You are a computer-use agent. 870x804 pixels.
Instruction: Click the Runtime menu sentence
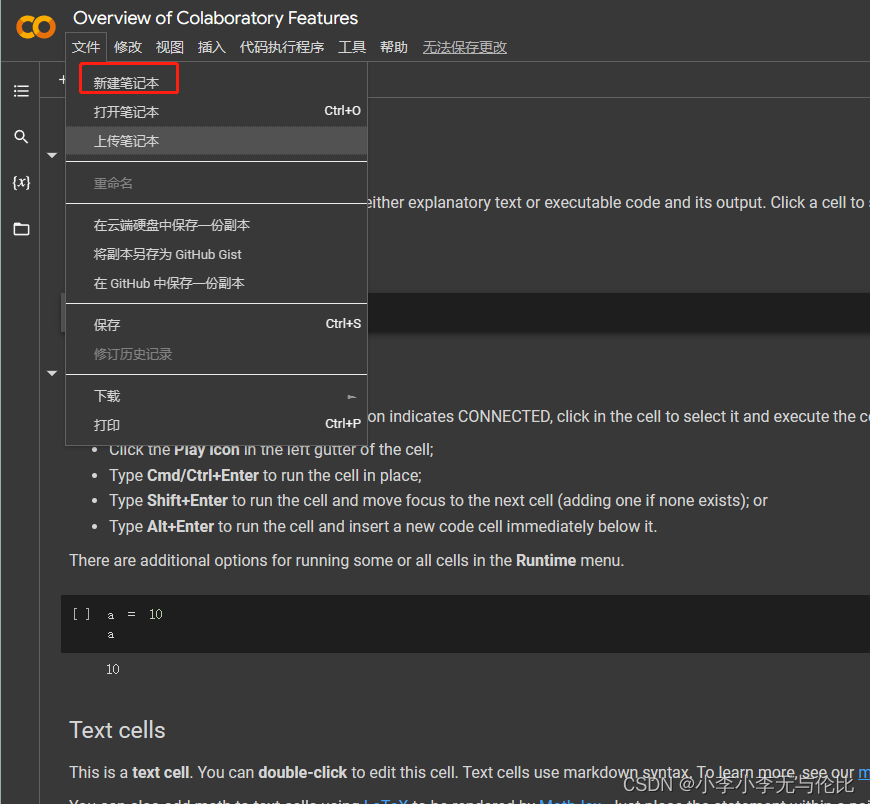347,560
